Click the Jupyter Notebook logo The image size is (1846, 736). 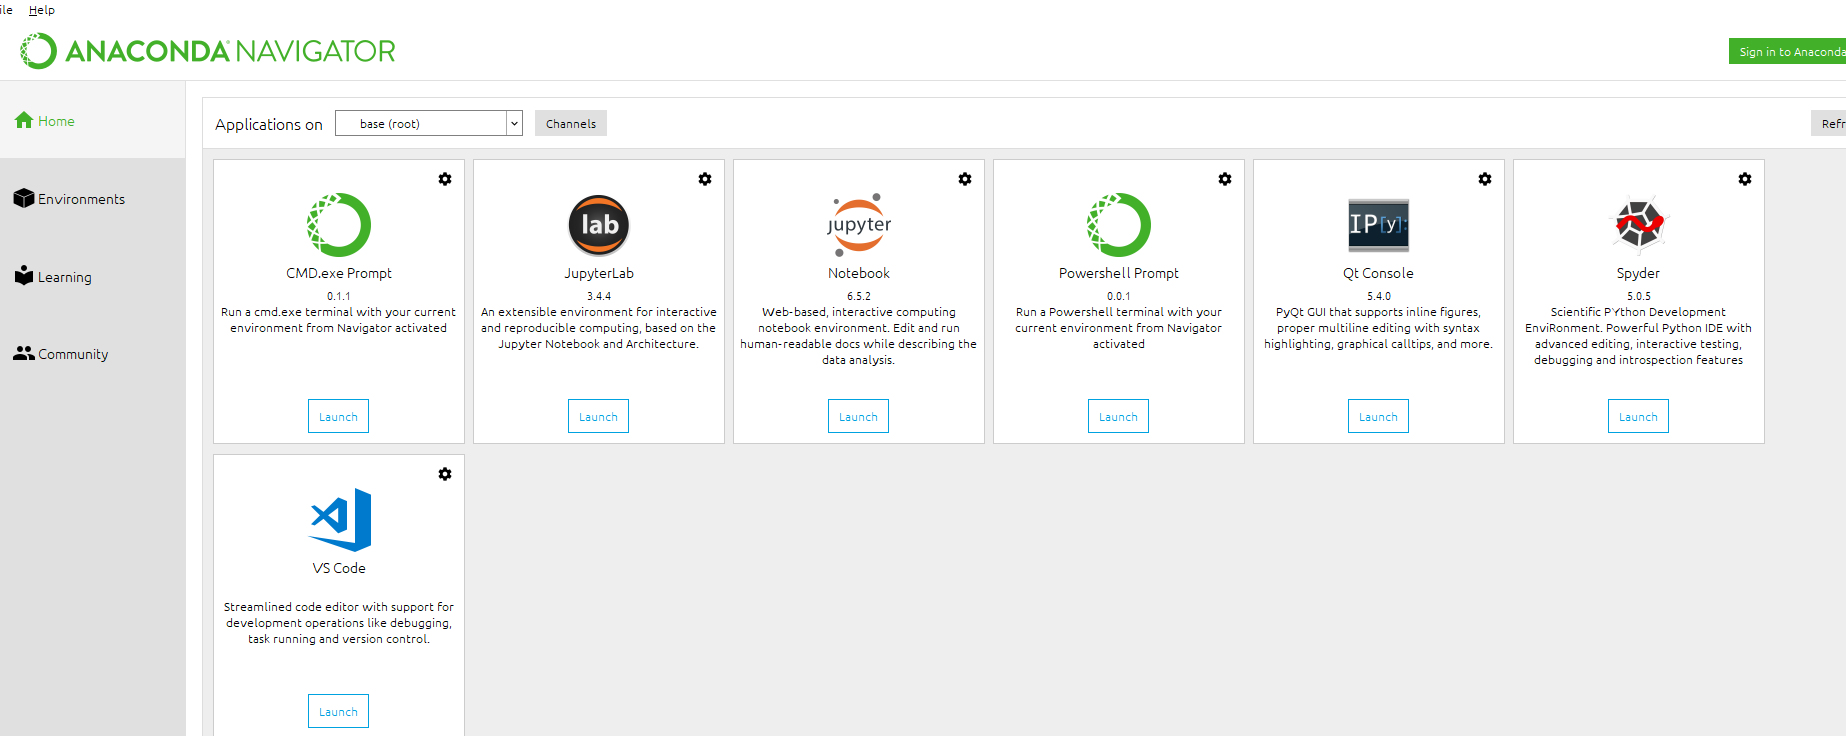click(859, 225)
